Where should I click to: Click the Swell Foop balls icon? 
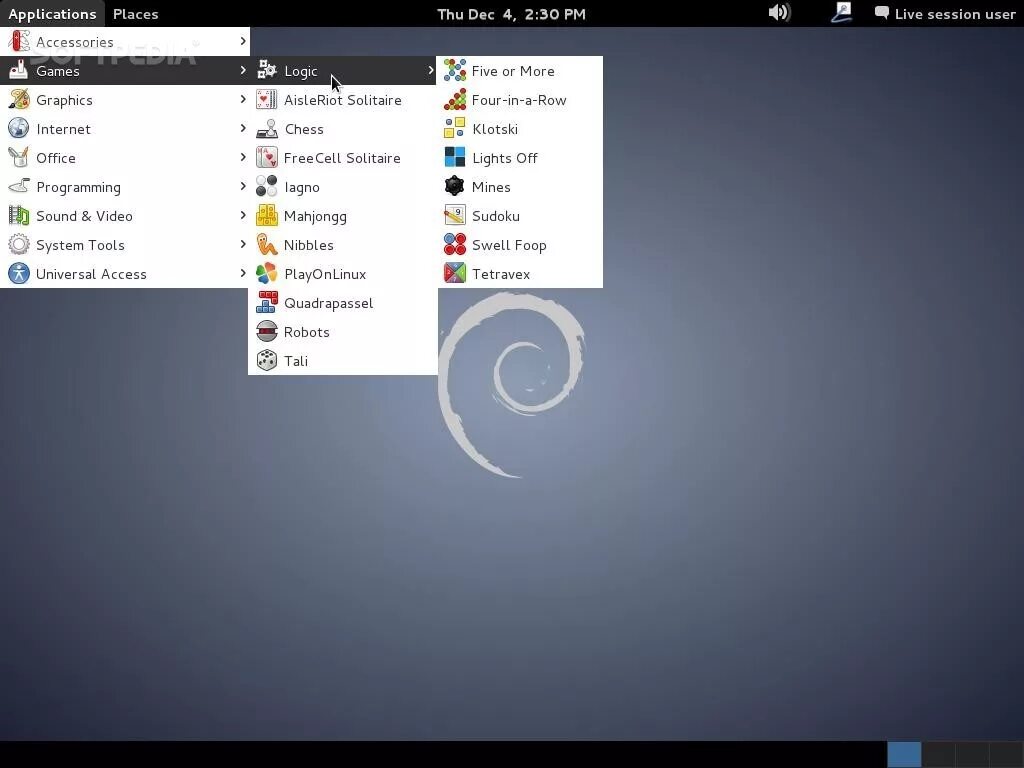pos(455,245)
